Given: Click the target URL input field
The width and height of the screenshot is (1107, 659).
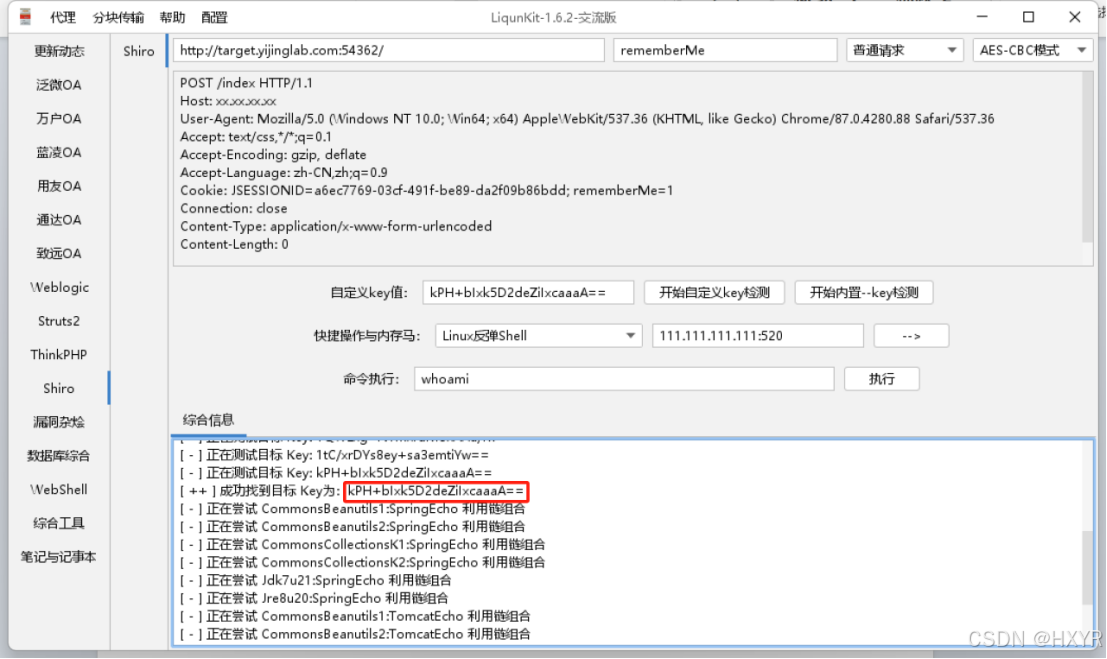Looking at the screenshot, I should coord(388,50).
